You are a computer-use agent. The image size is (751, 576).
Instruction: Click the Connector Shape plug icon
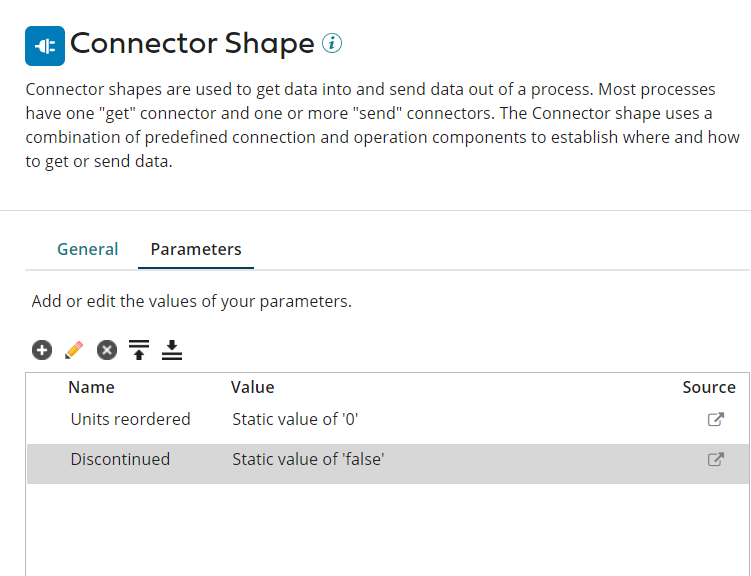tap(45, 46)
